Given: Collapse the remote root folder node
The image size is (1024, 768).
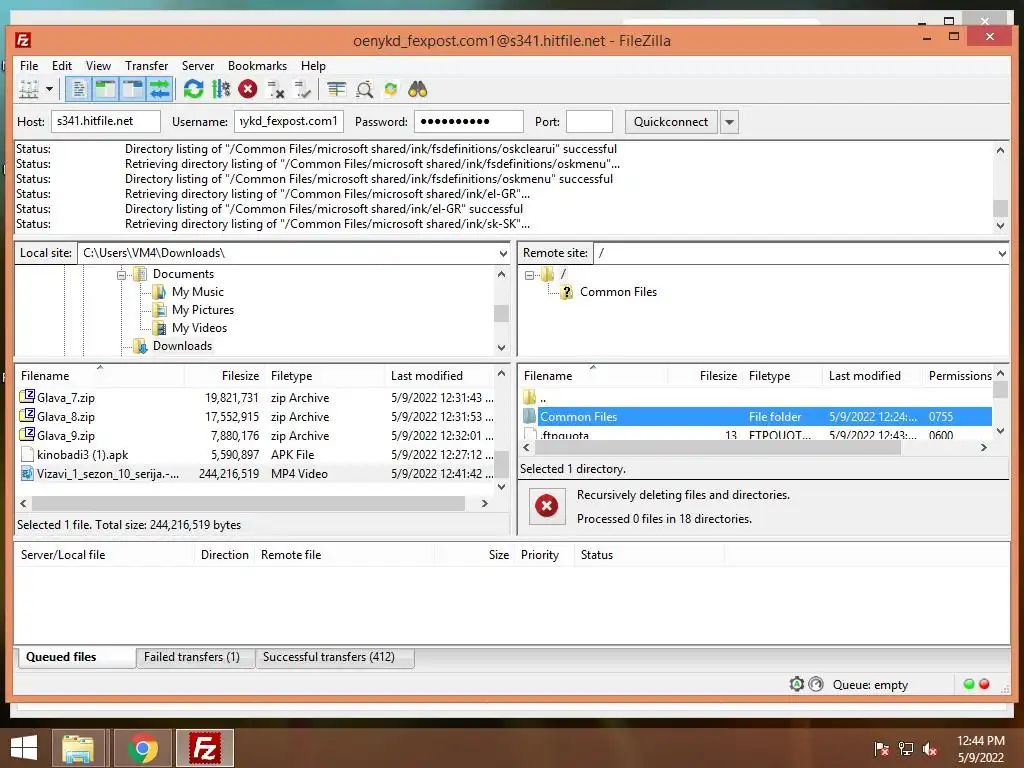Looking at the screenshot, I should 530,276.
